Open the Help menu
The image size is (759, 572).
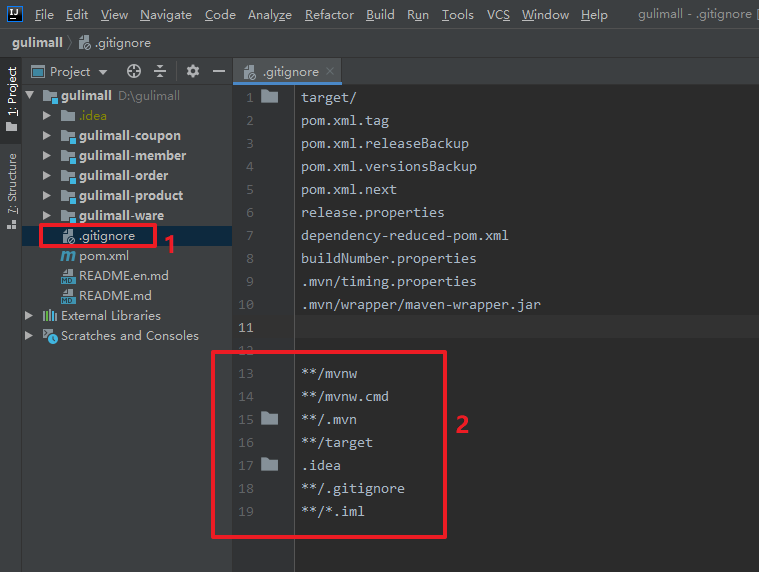[x=594, y=15]
